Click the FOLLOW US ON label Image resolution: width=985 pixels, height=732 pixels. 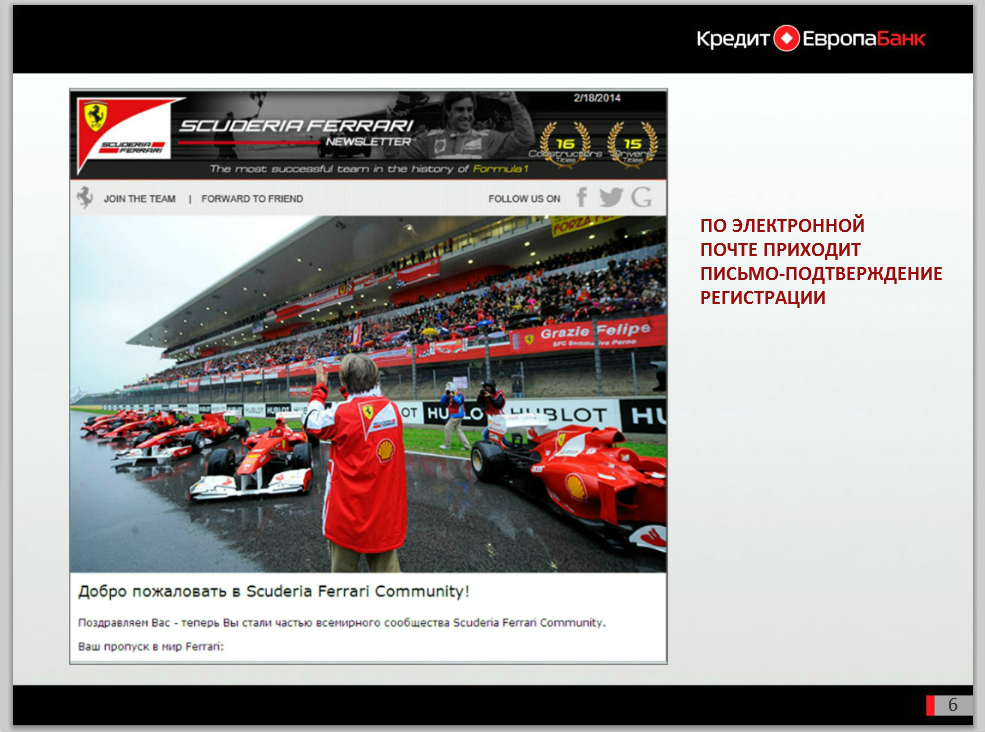tap(525, 199)
